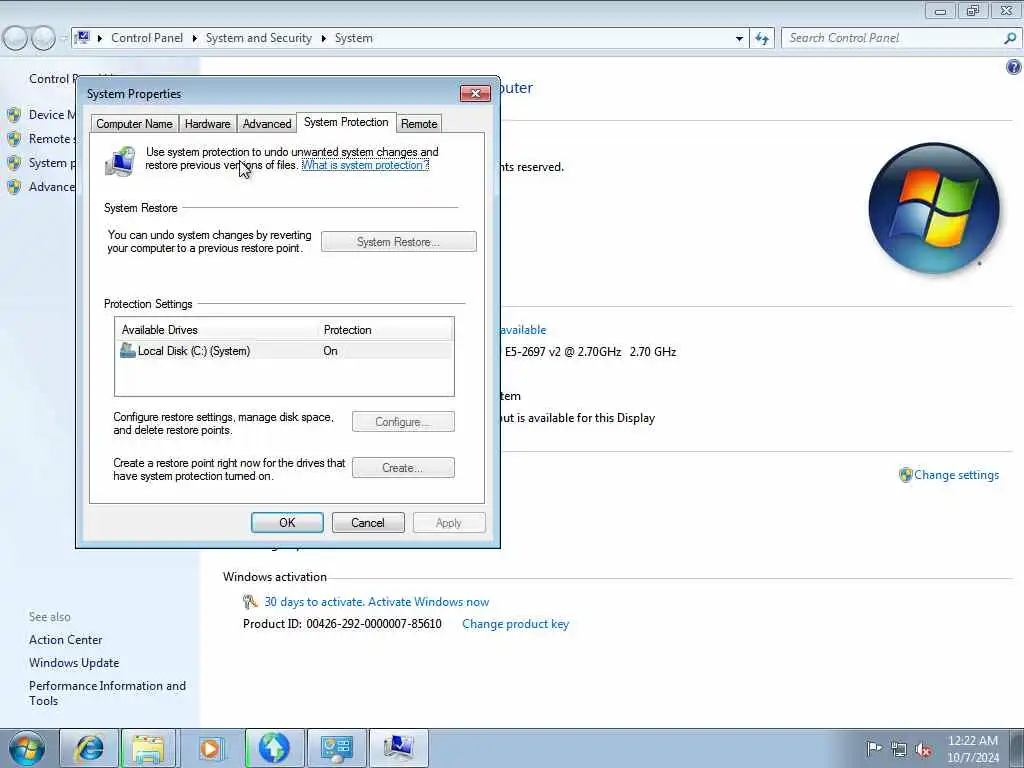Open Windows Update link
This screenshot has height=768, width=1024.
[74, 663]
